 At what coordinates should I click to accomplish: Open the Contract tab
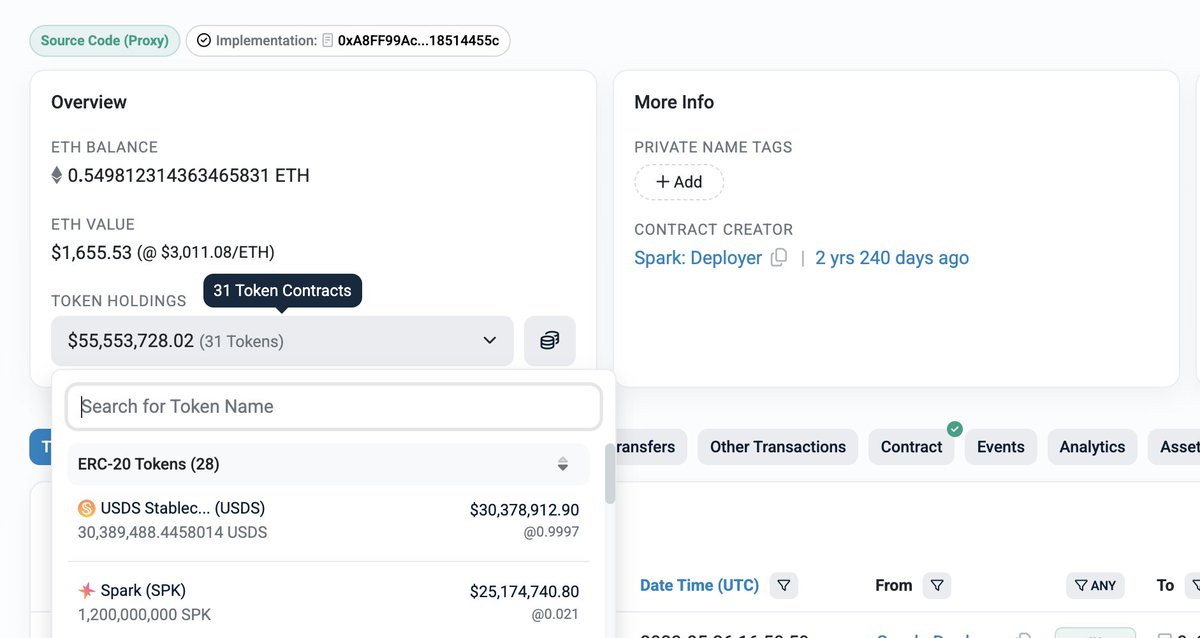(x=911, y=447)
